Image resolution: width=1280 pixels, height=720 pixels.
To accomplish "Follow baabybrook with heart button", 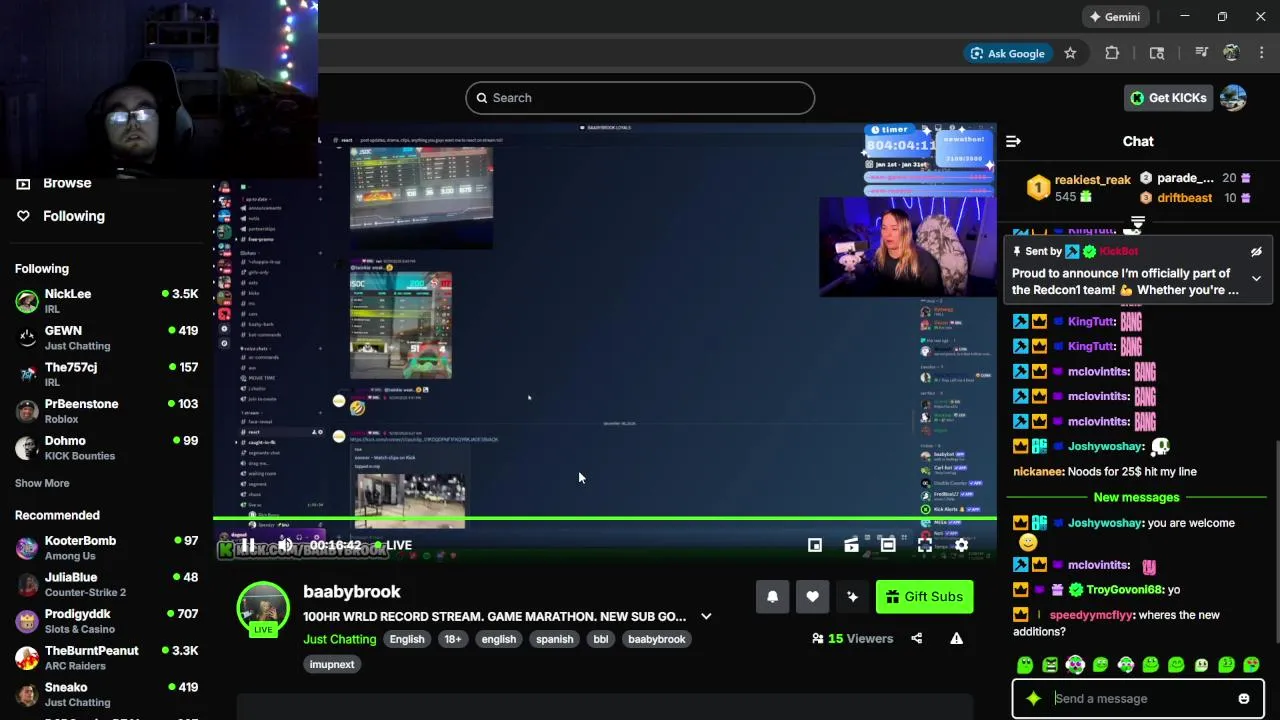I will [812, 597].
